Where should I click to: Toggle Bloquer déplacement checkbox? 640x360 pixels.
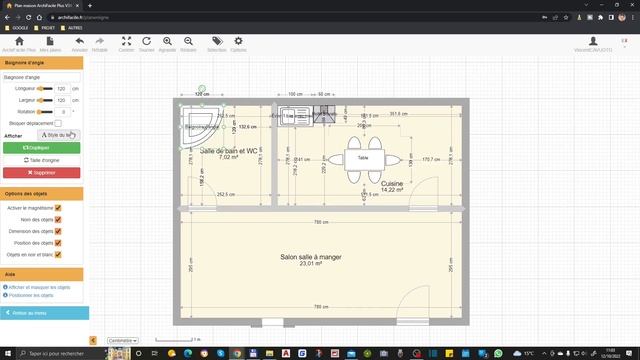[58, 123]
